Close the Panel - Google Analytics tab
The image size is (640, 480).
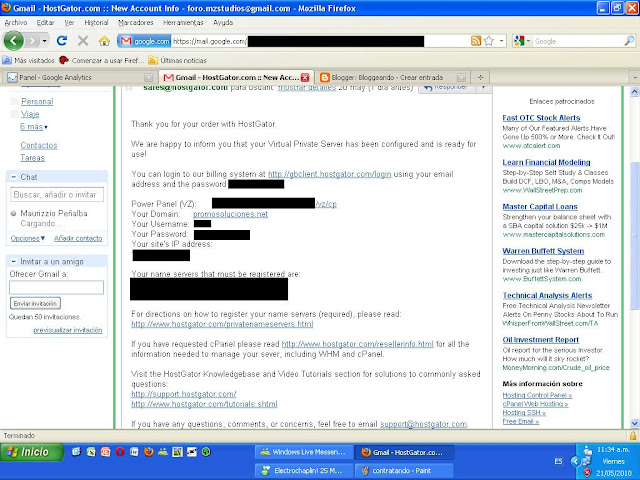point(149,77)
